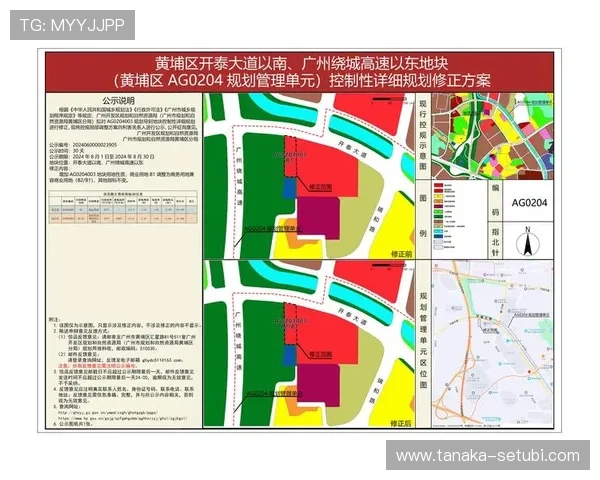The image size is (600, 480).
Task: Click the "公示说明" heading
Action: coord(118,101)
